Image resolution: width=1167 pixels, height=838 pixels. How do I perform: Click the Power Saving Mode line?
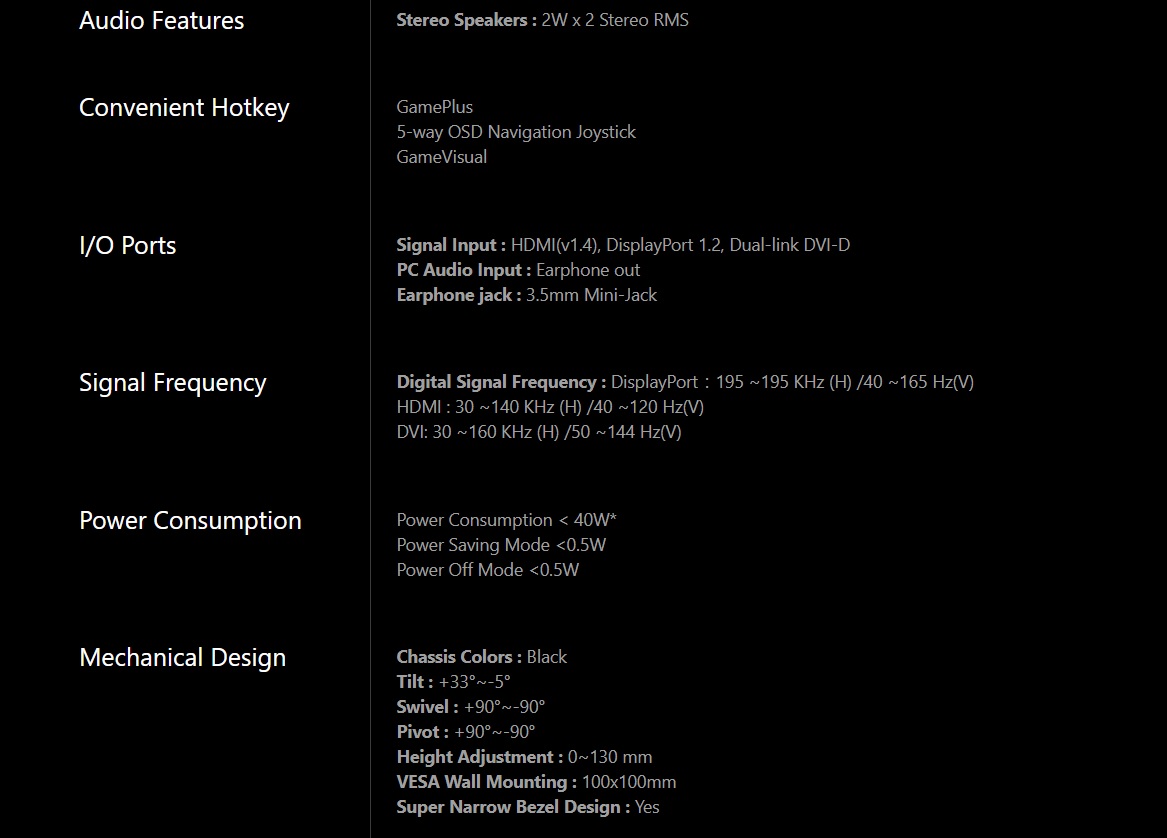coord(501,545)
